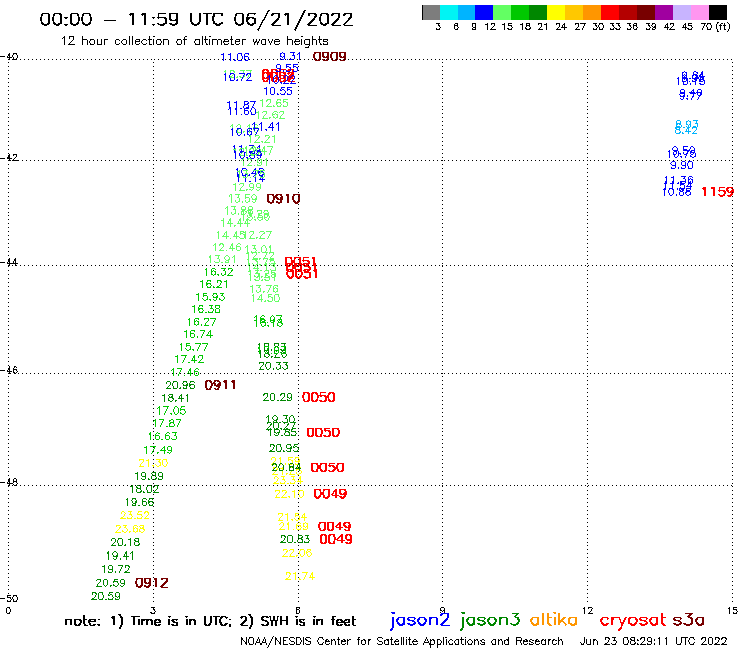Click the 19.72 reading

point(116,569)
